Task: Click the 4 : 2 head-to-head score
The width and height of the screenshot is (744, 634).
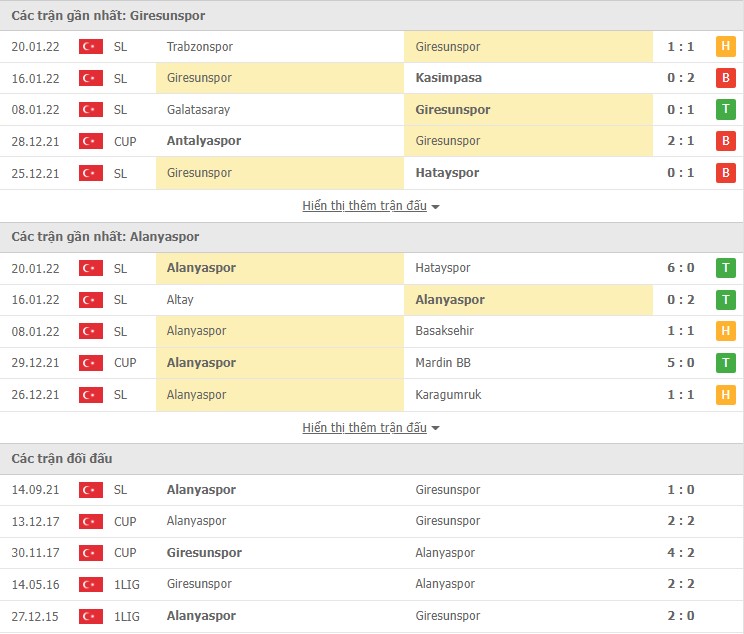Action: 680,553
